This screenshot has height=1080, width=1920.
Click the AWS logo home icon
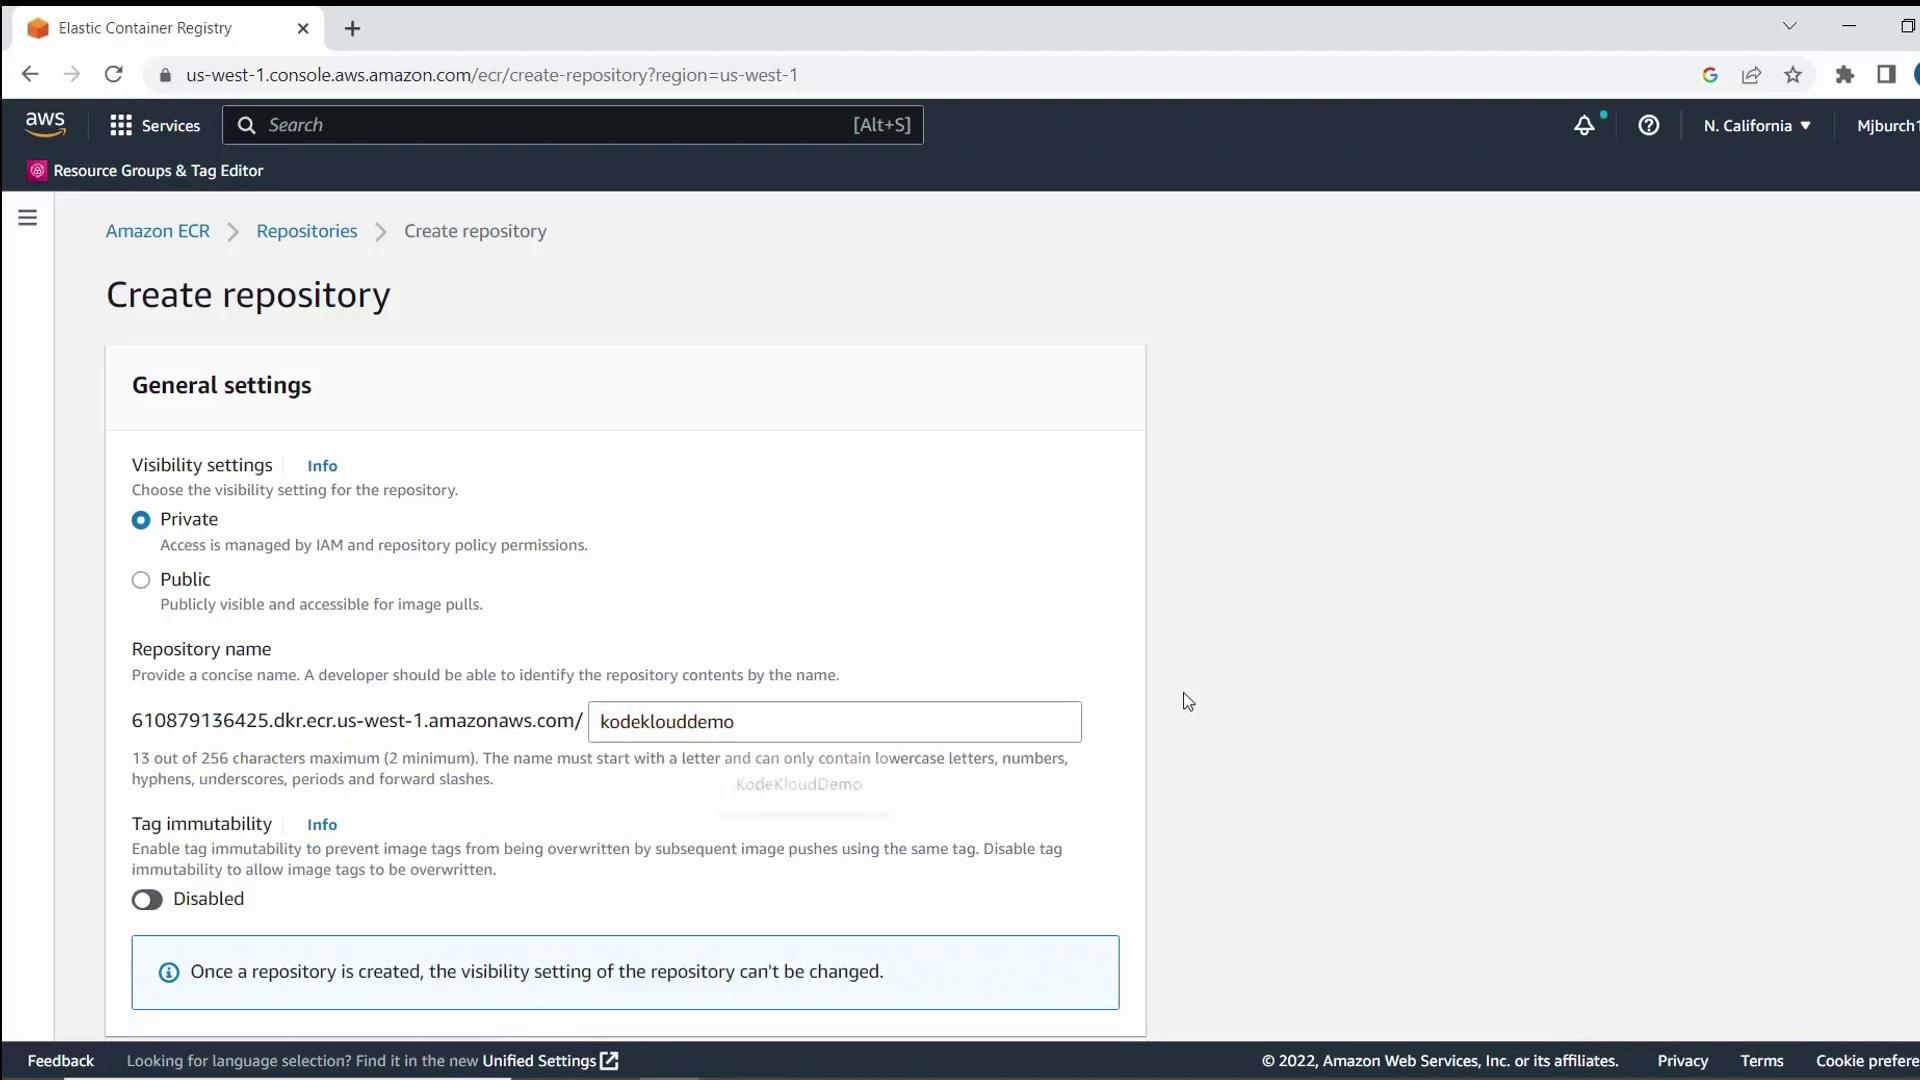point(45,125)
